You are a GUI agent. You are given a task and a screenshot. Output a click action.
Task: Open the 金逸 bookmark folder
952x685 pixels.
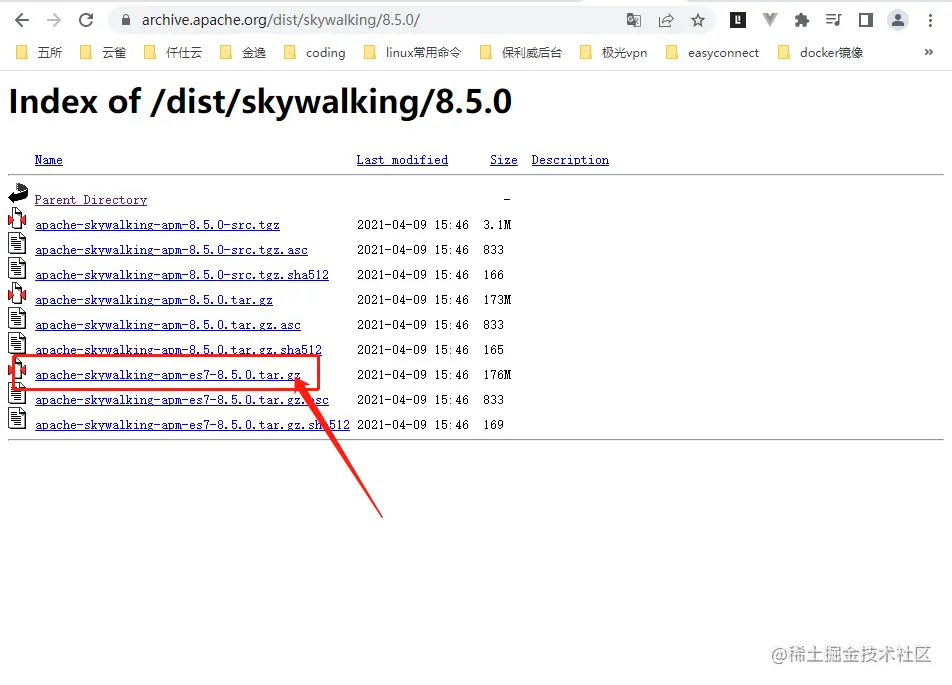point(243,53)
